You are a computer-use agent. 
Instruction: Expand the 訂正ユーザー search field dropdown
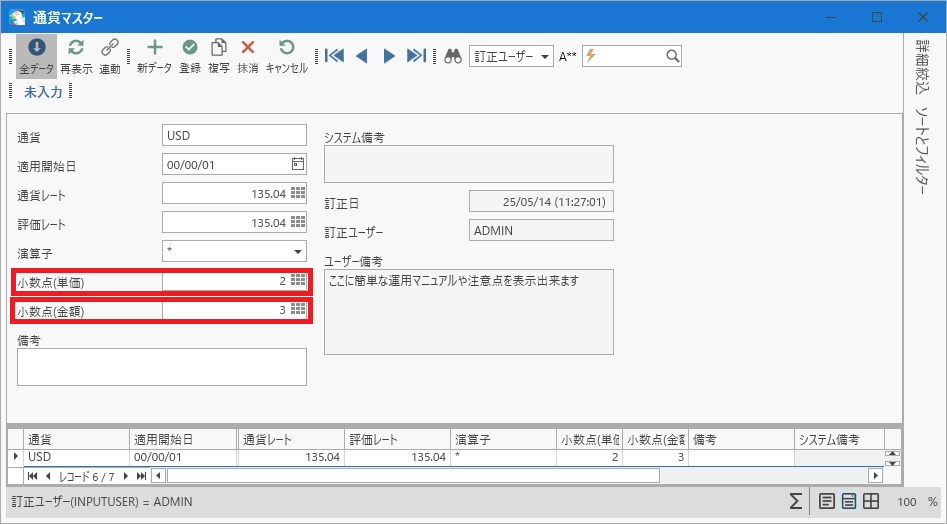(x=545, y=57)
